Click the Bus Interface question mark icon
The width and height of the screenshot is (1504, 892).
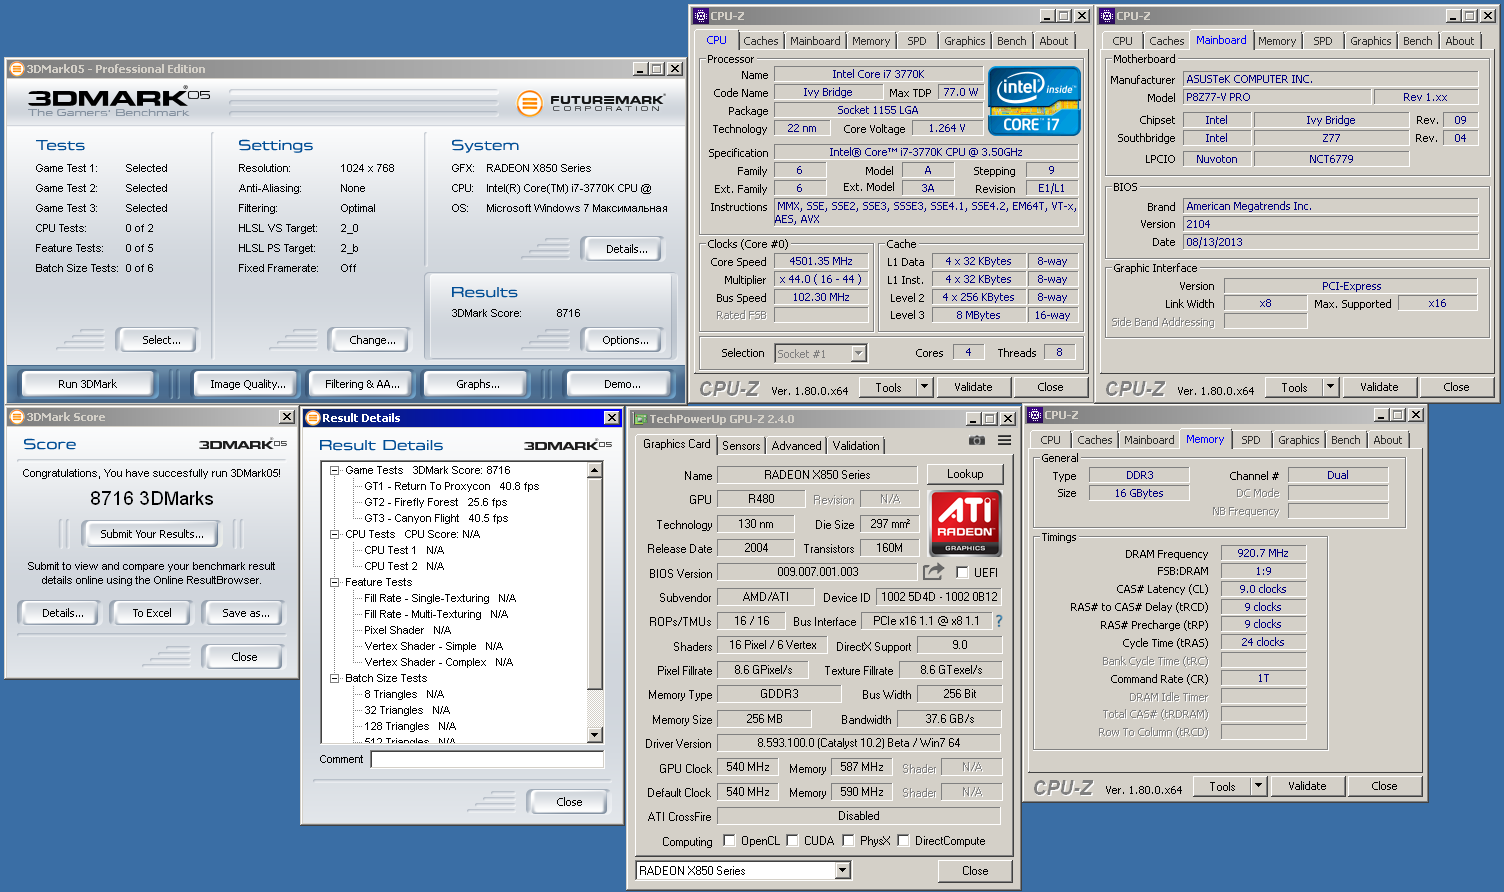998,621
